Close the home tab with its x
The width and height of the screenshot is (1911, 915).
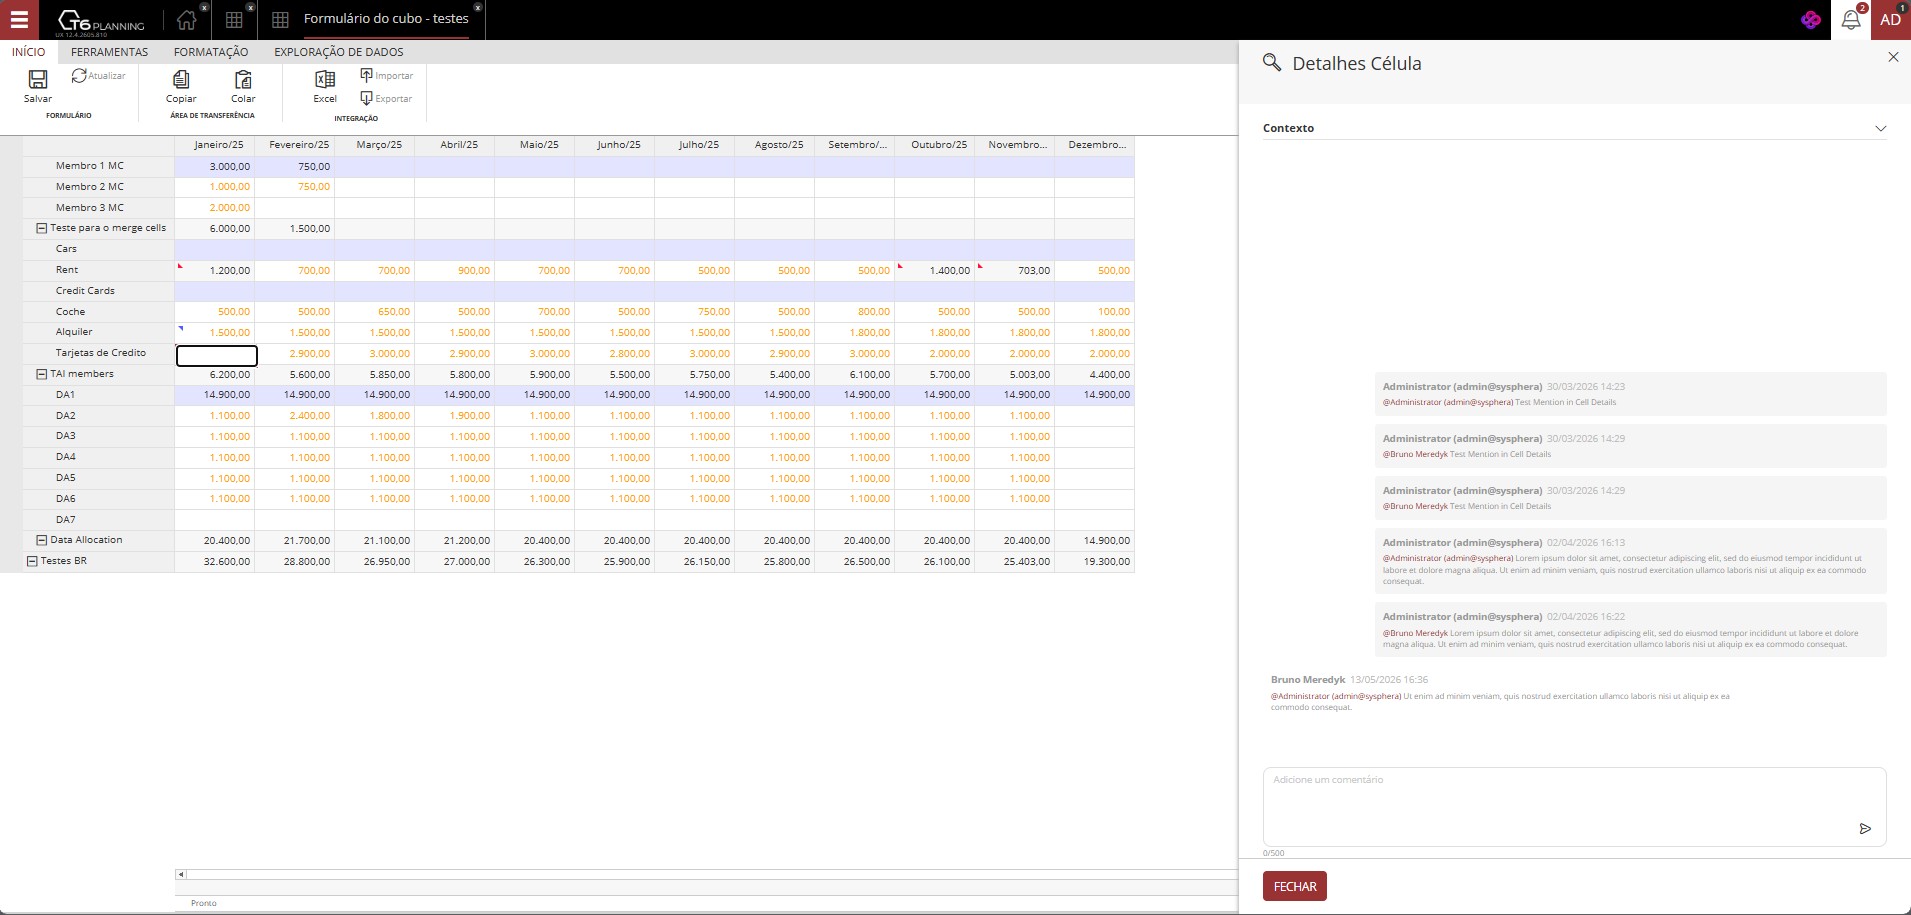pos(204,7)
